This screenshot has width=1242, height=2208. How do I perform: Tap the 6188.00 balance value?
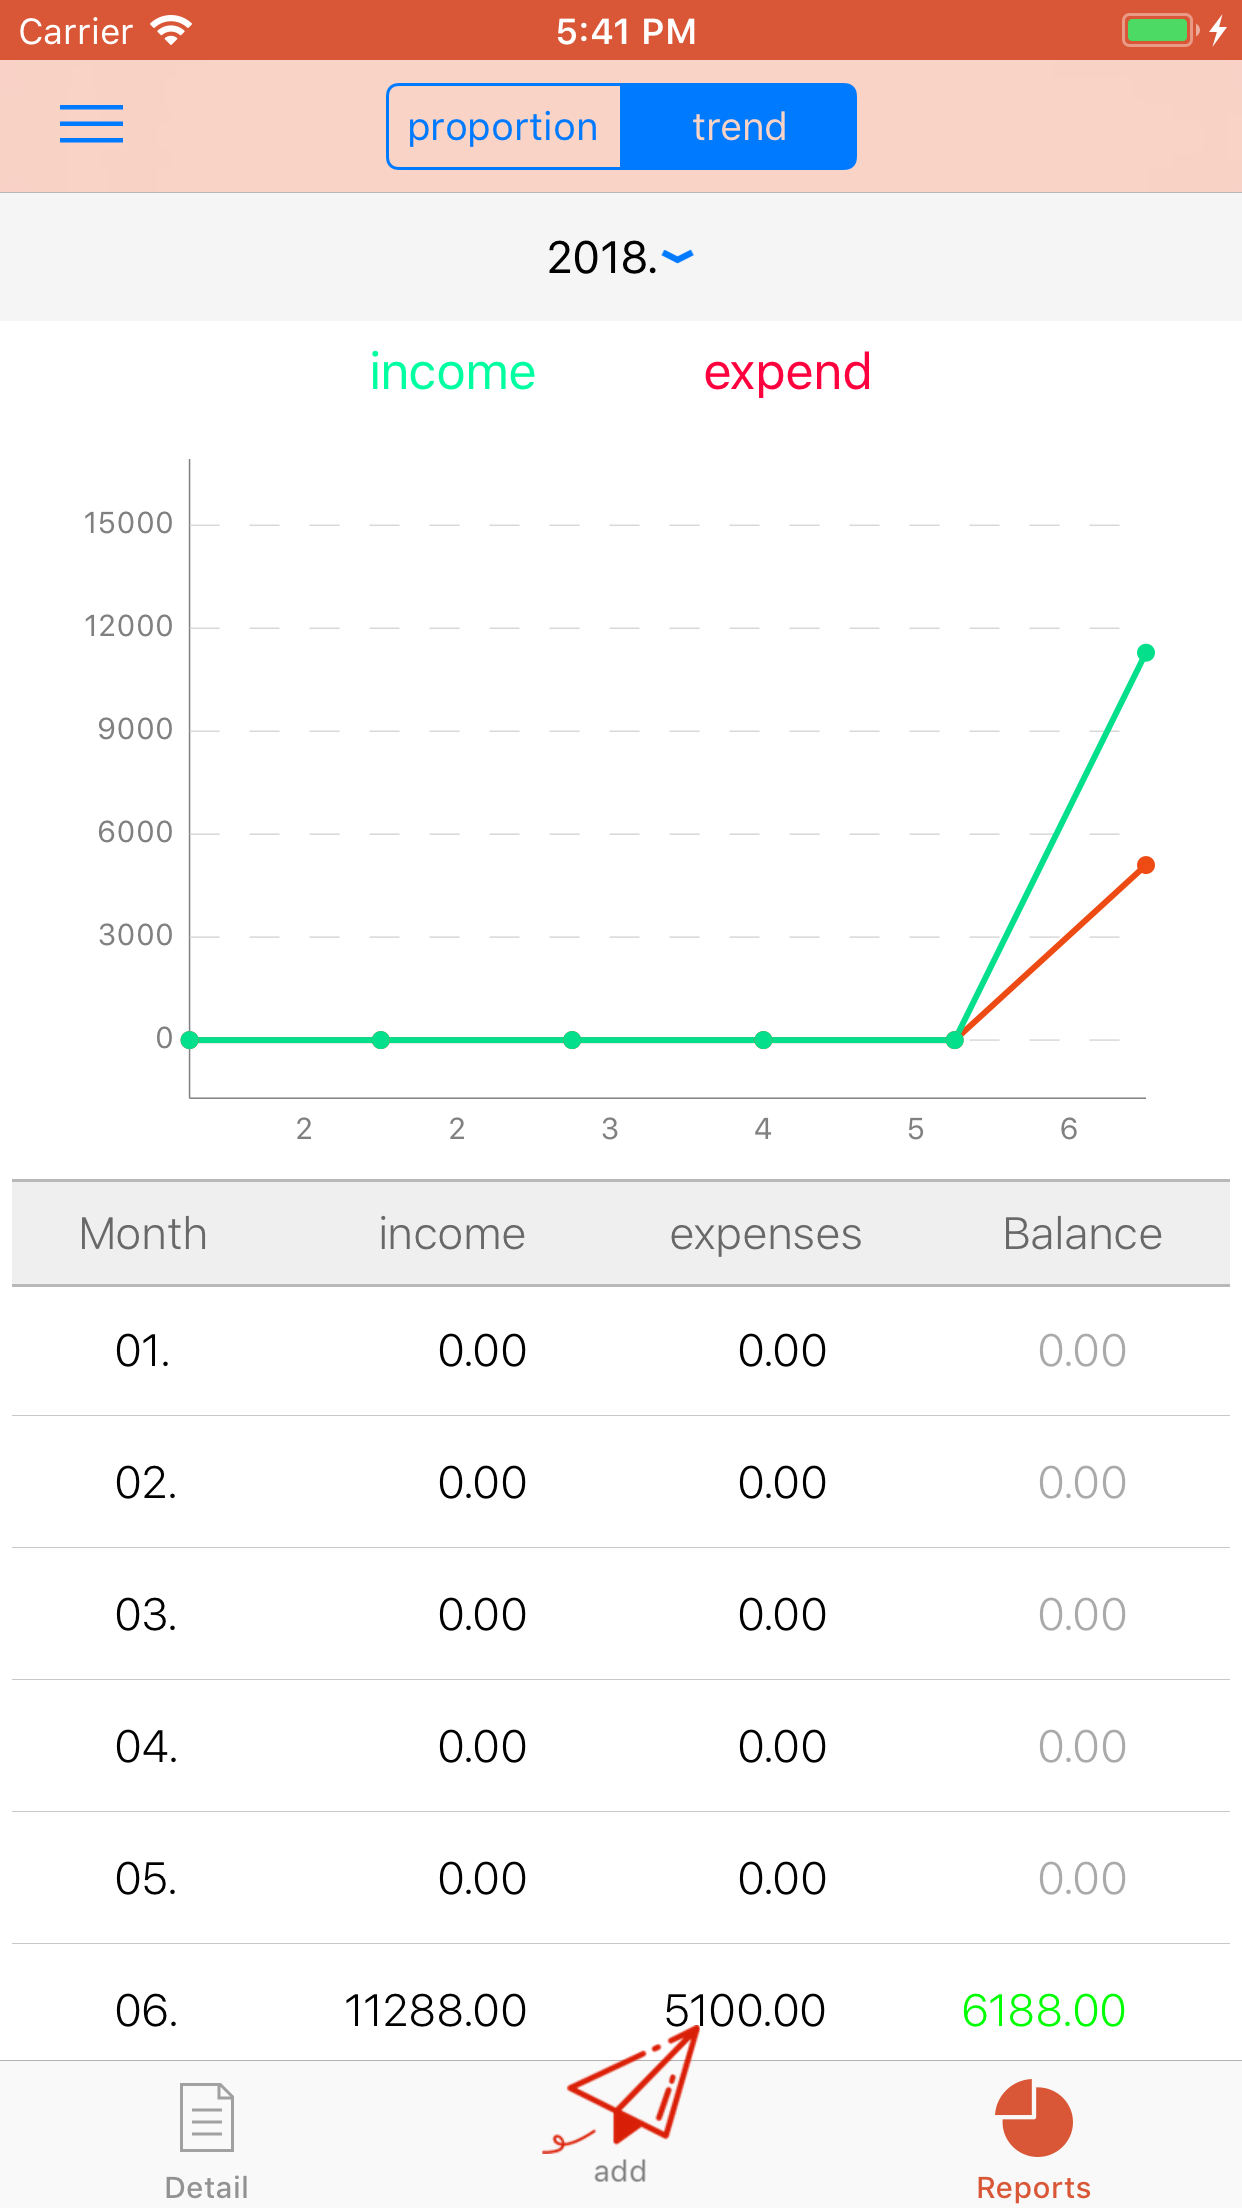pos(1043,2010)
